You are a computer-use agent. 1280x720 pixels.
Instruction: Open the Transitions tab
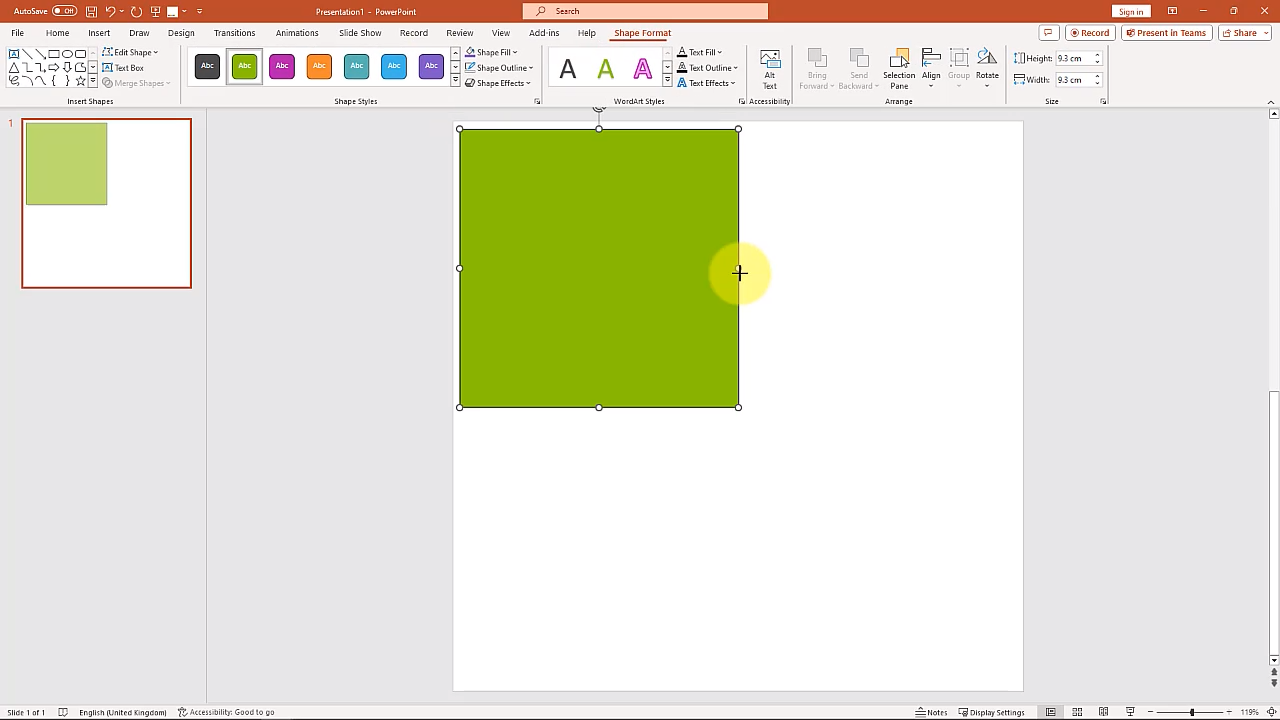[234, 33]
